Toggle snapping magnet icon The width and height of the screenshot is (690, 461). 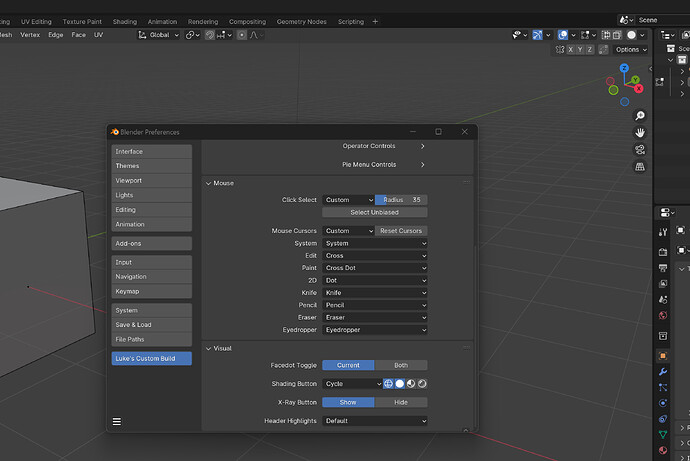point(210,35)
